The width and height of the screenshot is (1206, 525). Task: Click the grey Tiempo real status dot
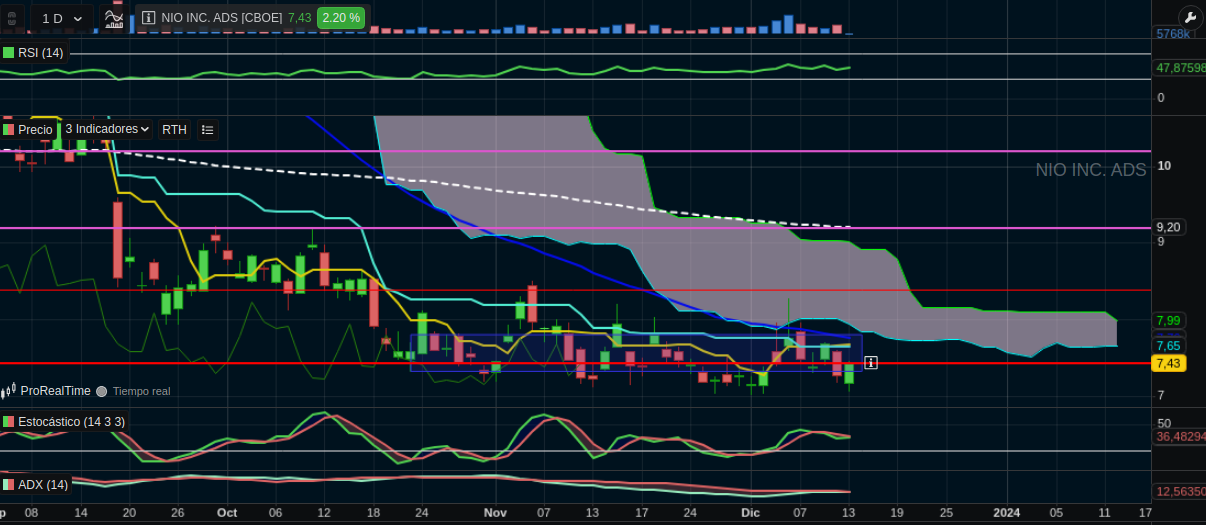tap(101, 392)
